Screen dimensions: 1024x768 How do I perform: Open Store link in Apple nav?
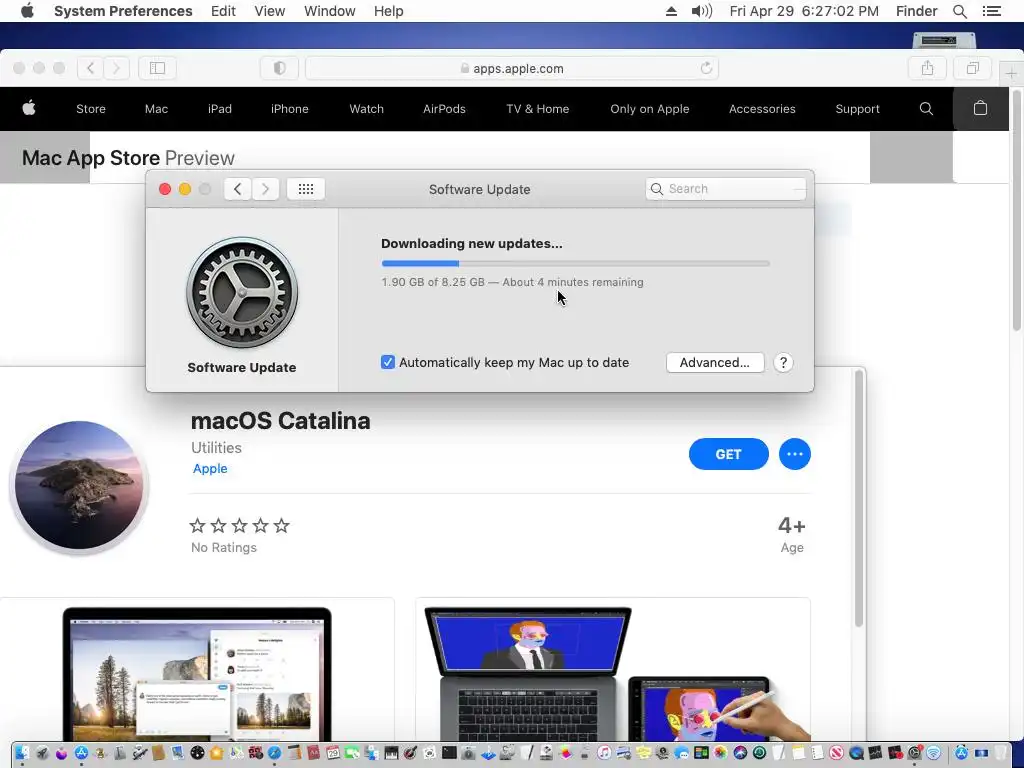click(x=91, y=109)
